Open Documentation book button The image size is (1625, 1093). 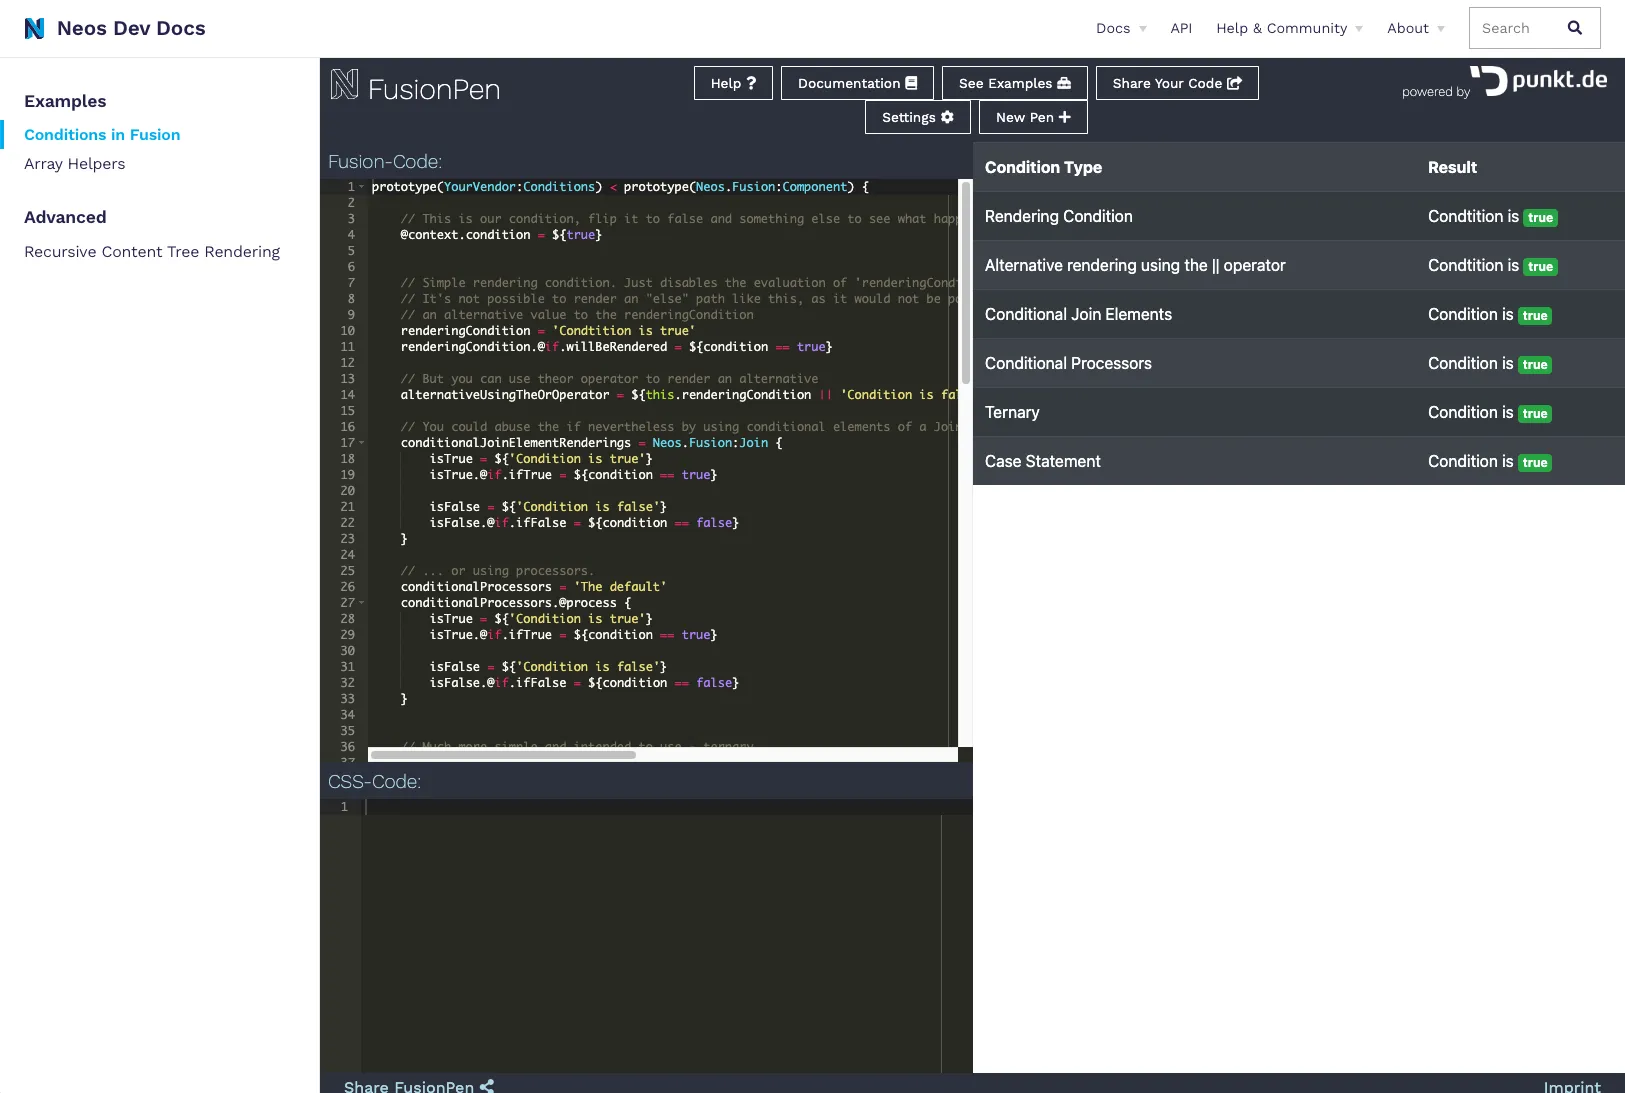click(x=857, y=83)
